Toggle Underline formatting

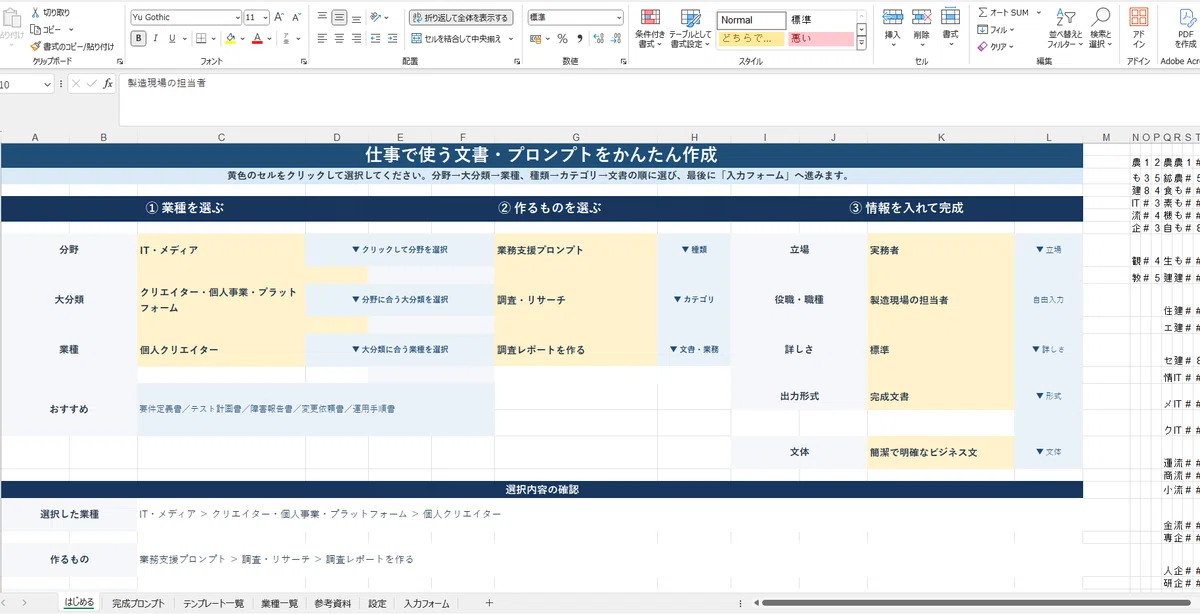click(171, 38)
